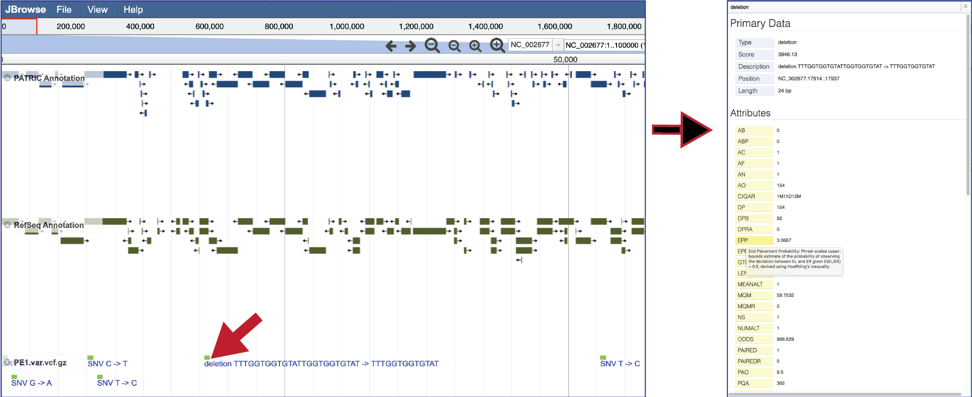Click the AF attribute label
Screen dimensions: 972x397
pyautogui.click(x=754, y=163)
